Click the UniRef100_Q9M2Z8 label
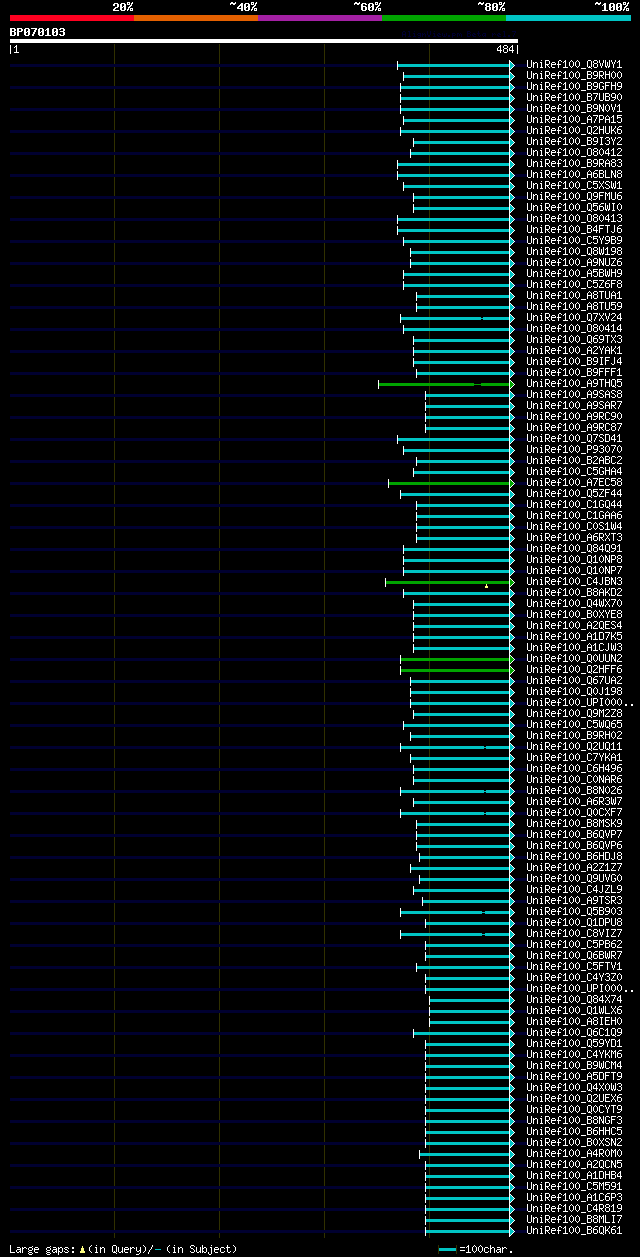 574,713
